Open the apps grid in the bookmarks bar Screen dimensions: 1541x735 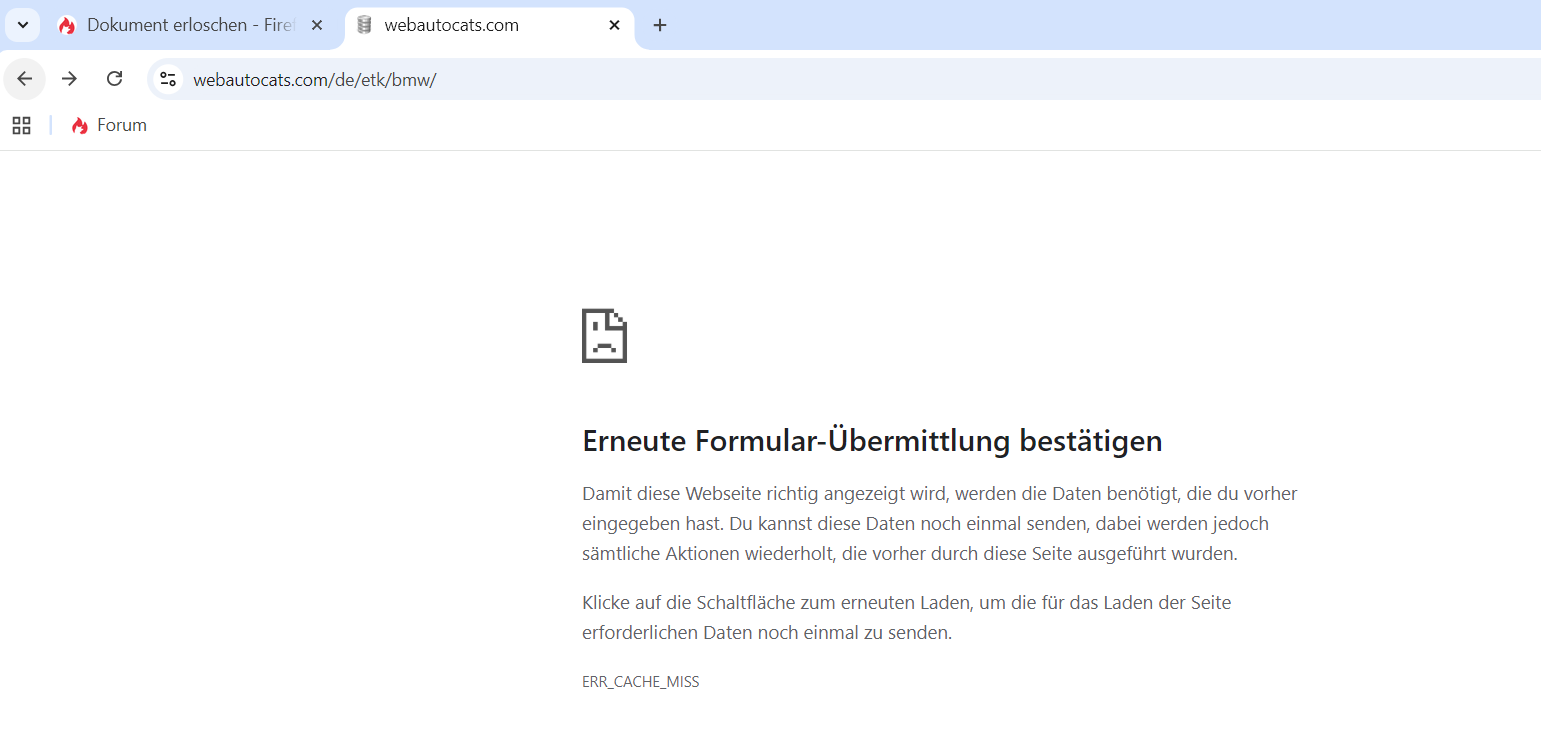coord(21,125)
